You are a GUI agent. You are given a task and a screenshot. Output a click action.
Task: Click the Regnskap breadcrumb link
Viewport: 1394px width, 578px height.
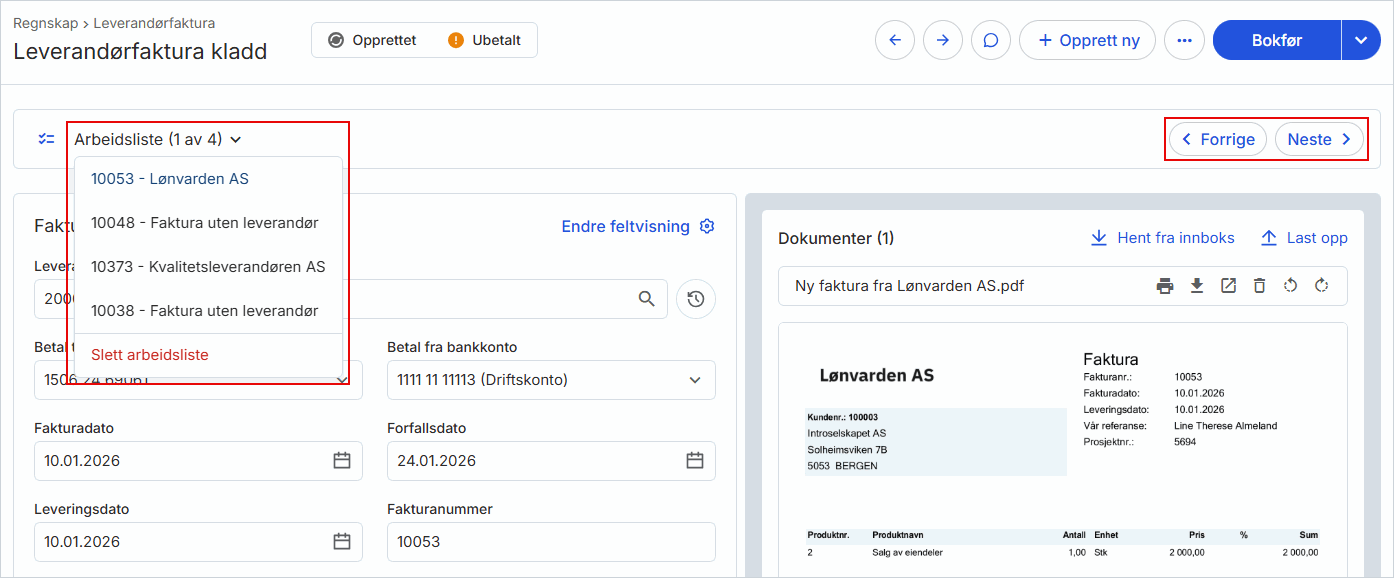[x=45, y=23]
